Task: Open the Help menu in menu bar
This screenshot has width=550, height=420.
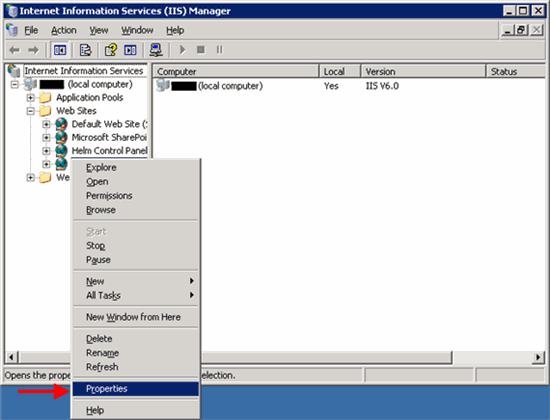Action: [175, 31]
